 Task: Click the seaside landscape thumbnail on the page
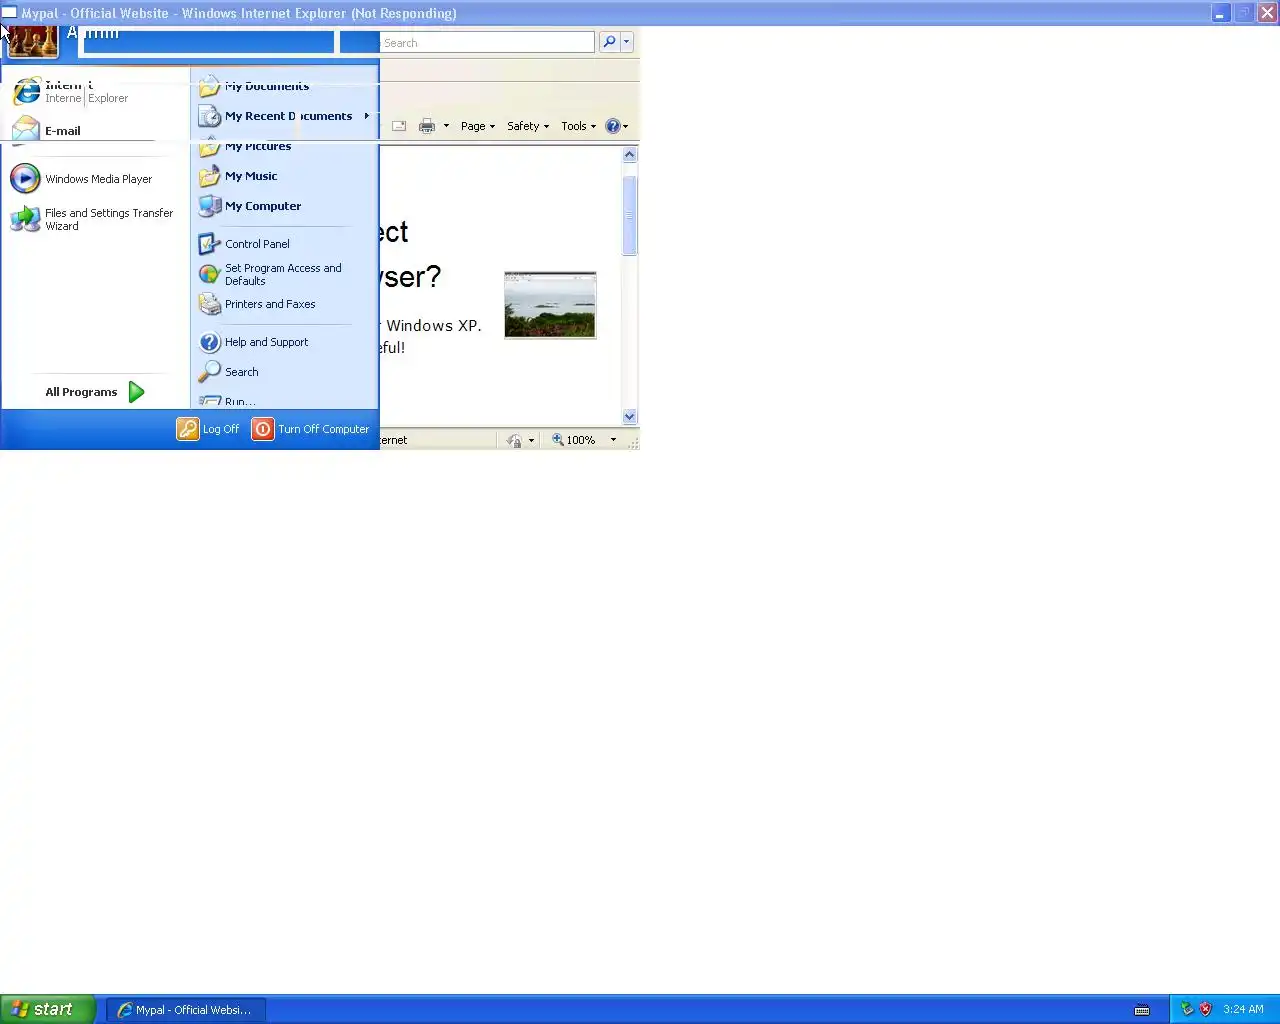pyautogui.click(x=550, y=305)
